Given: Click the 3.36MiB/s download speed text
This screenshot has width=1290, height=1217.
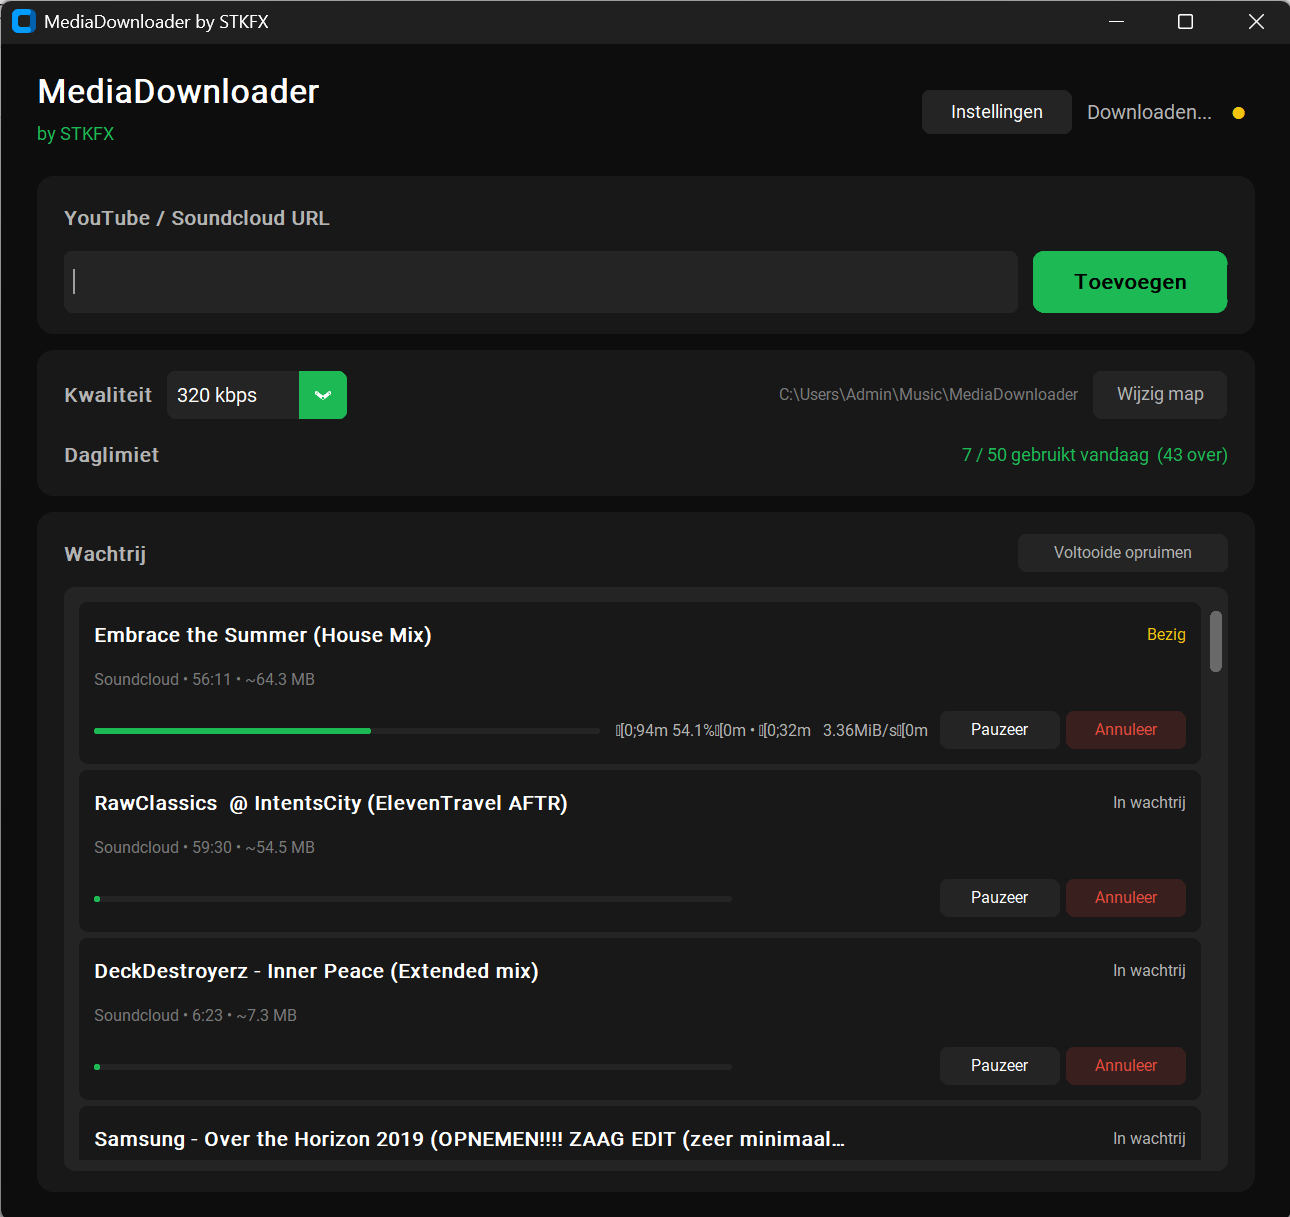Looking at the screenshot, I should pyautogui.click(x=860, y=731).
